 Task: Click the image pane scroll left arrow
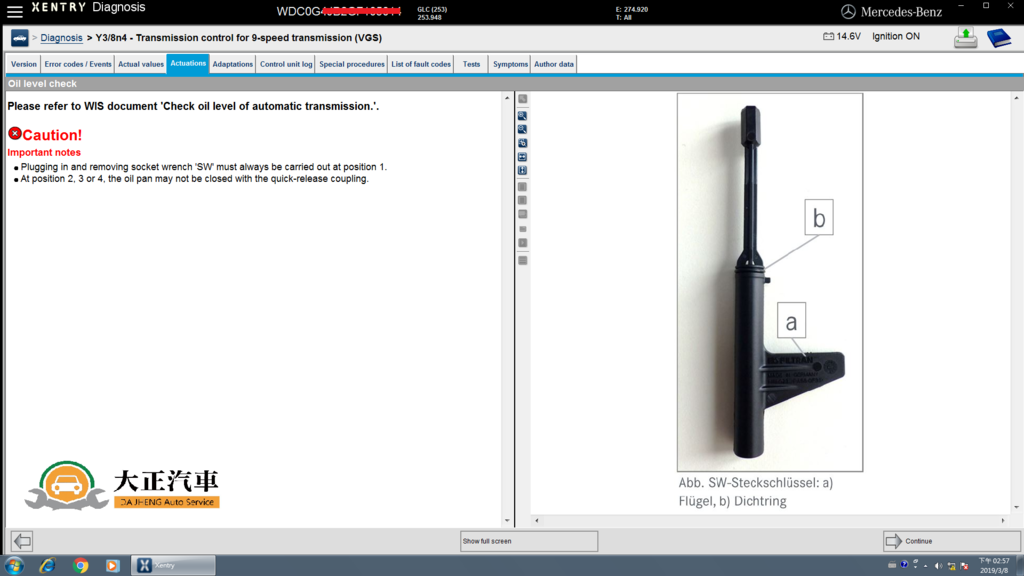pyautogui.click(x=537, y=520)
